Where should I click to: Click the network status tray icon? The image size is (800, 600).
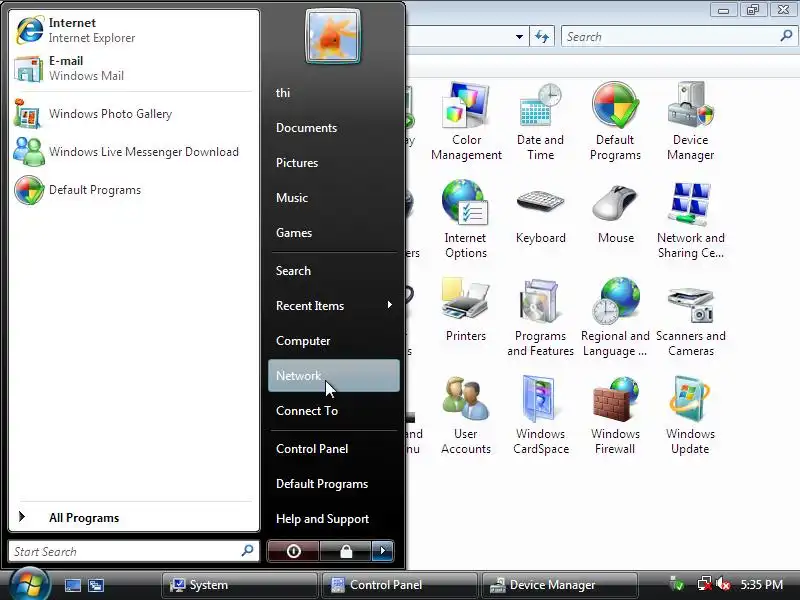705,584
